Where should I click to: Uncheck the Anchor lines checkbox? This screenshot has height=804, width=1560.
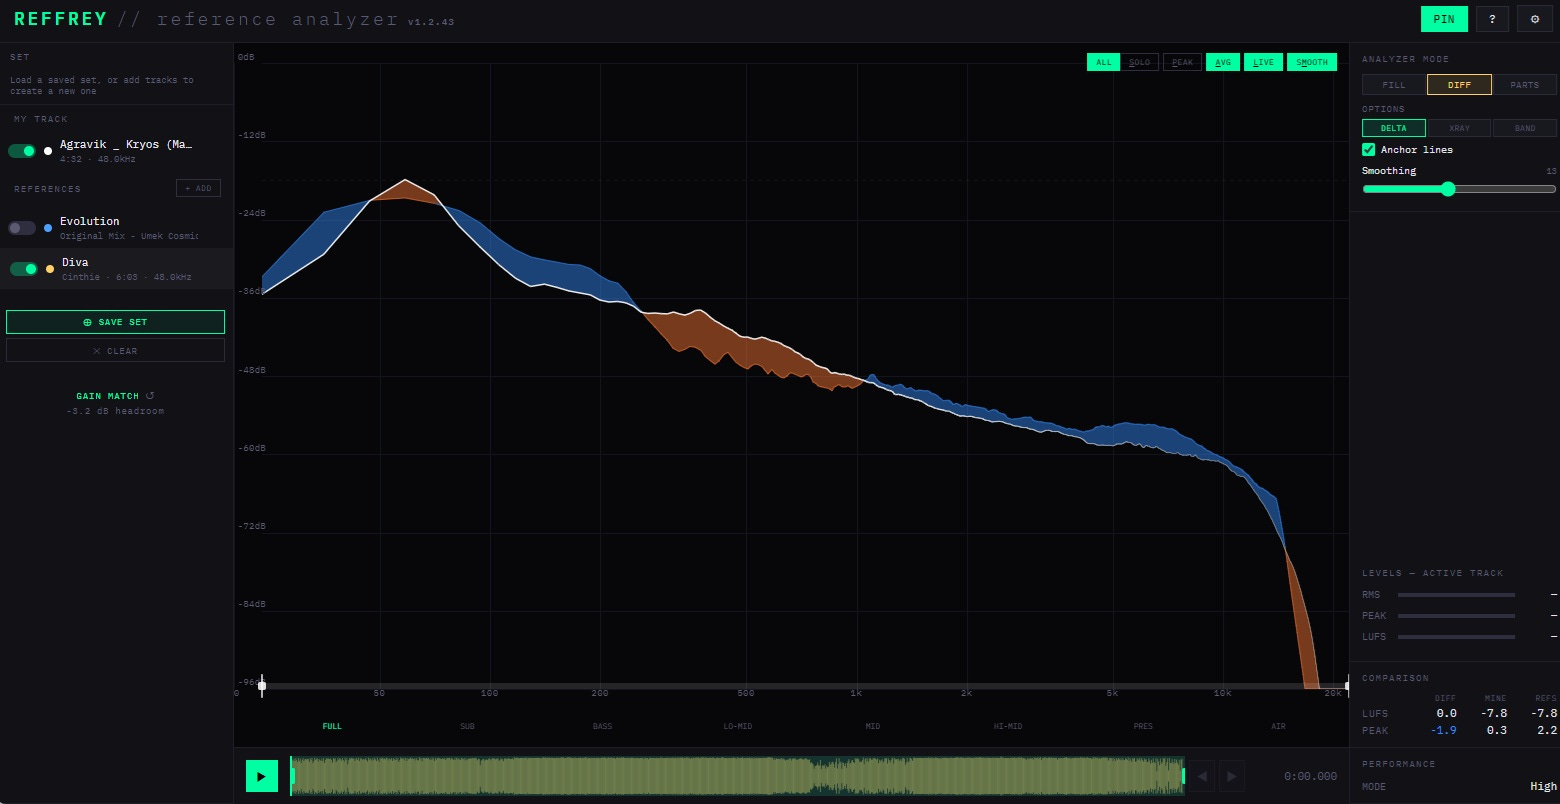[1369, 149]
